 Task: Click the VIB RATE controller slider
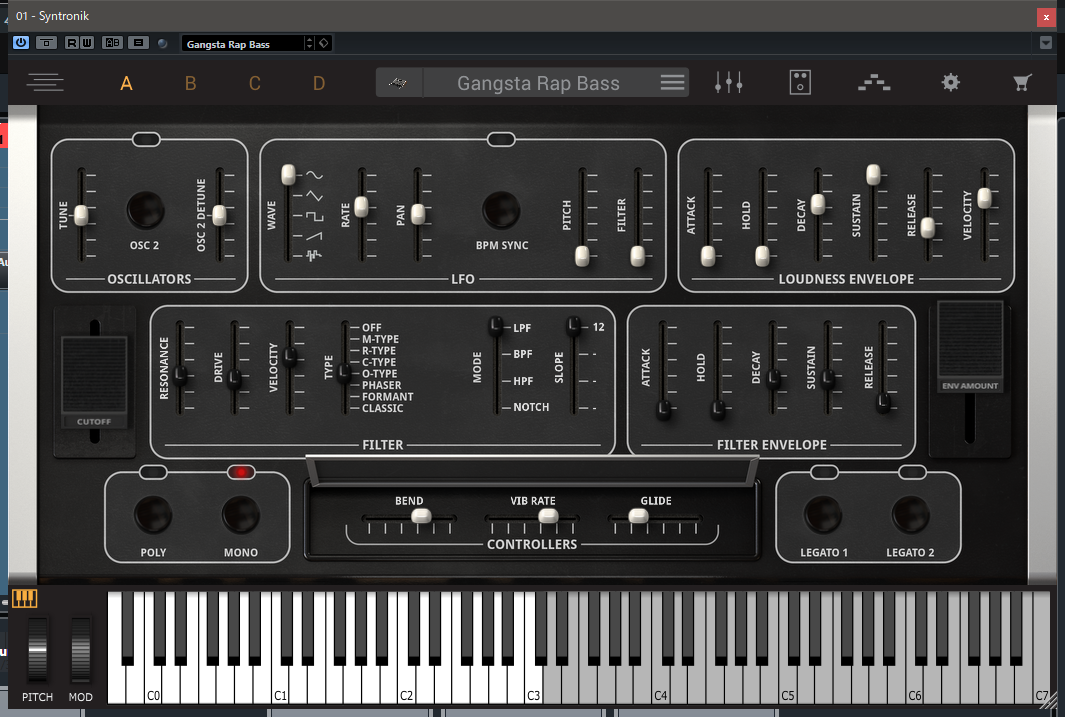coord(548,516)
